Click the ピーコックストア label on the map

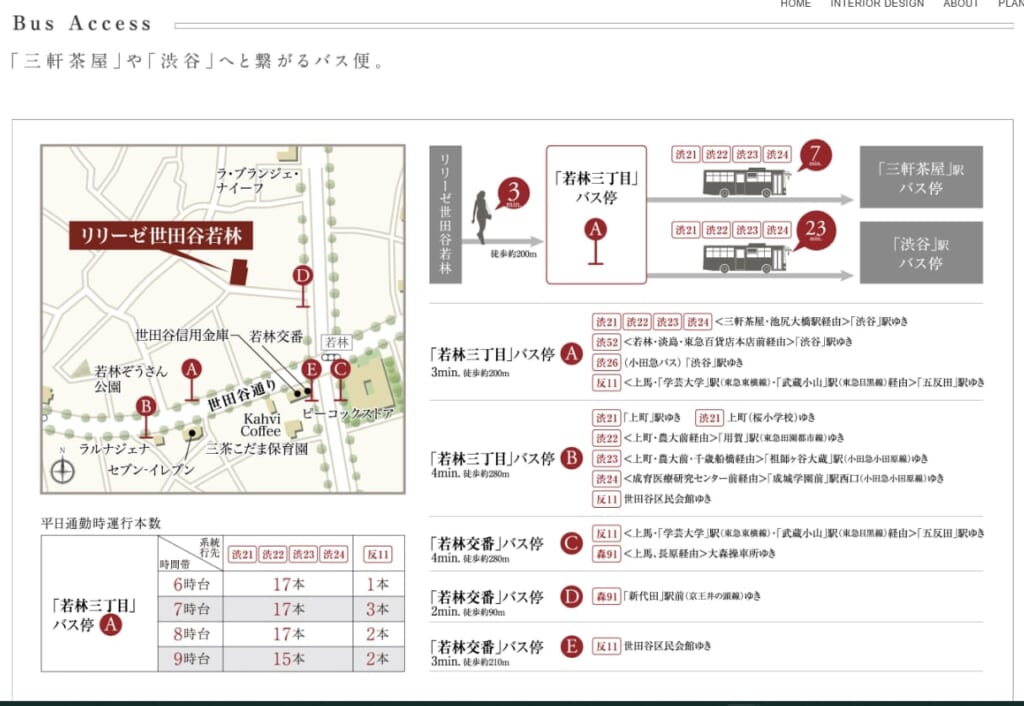pos(348,413)
